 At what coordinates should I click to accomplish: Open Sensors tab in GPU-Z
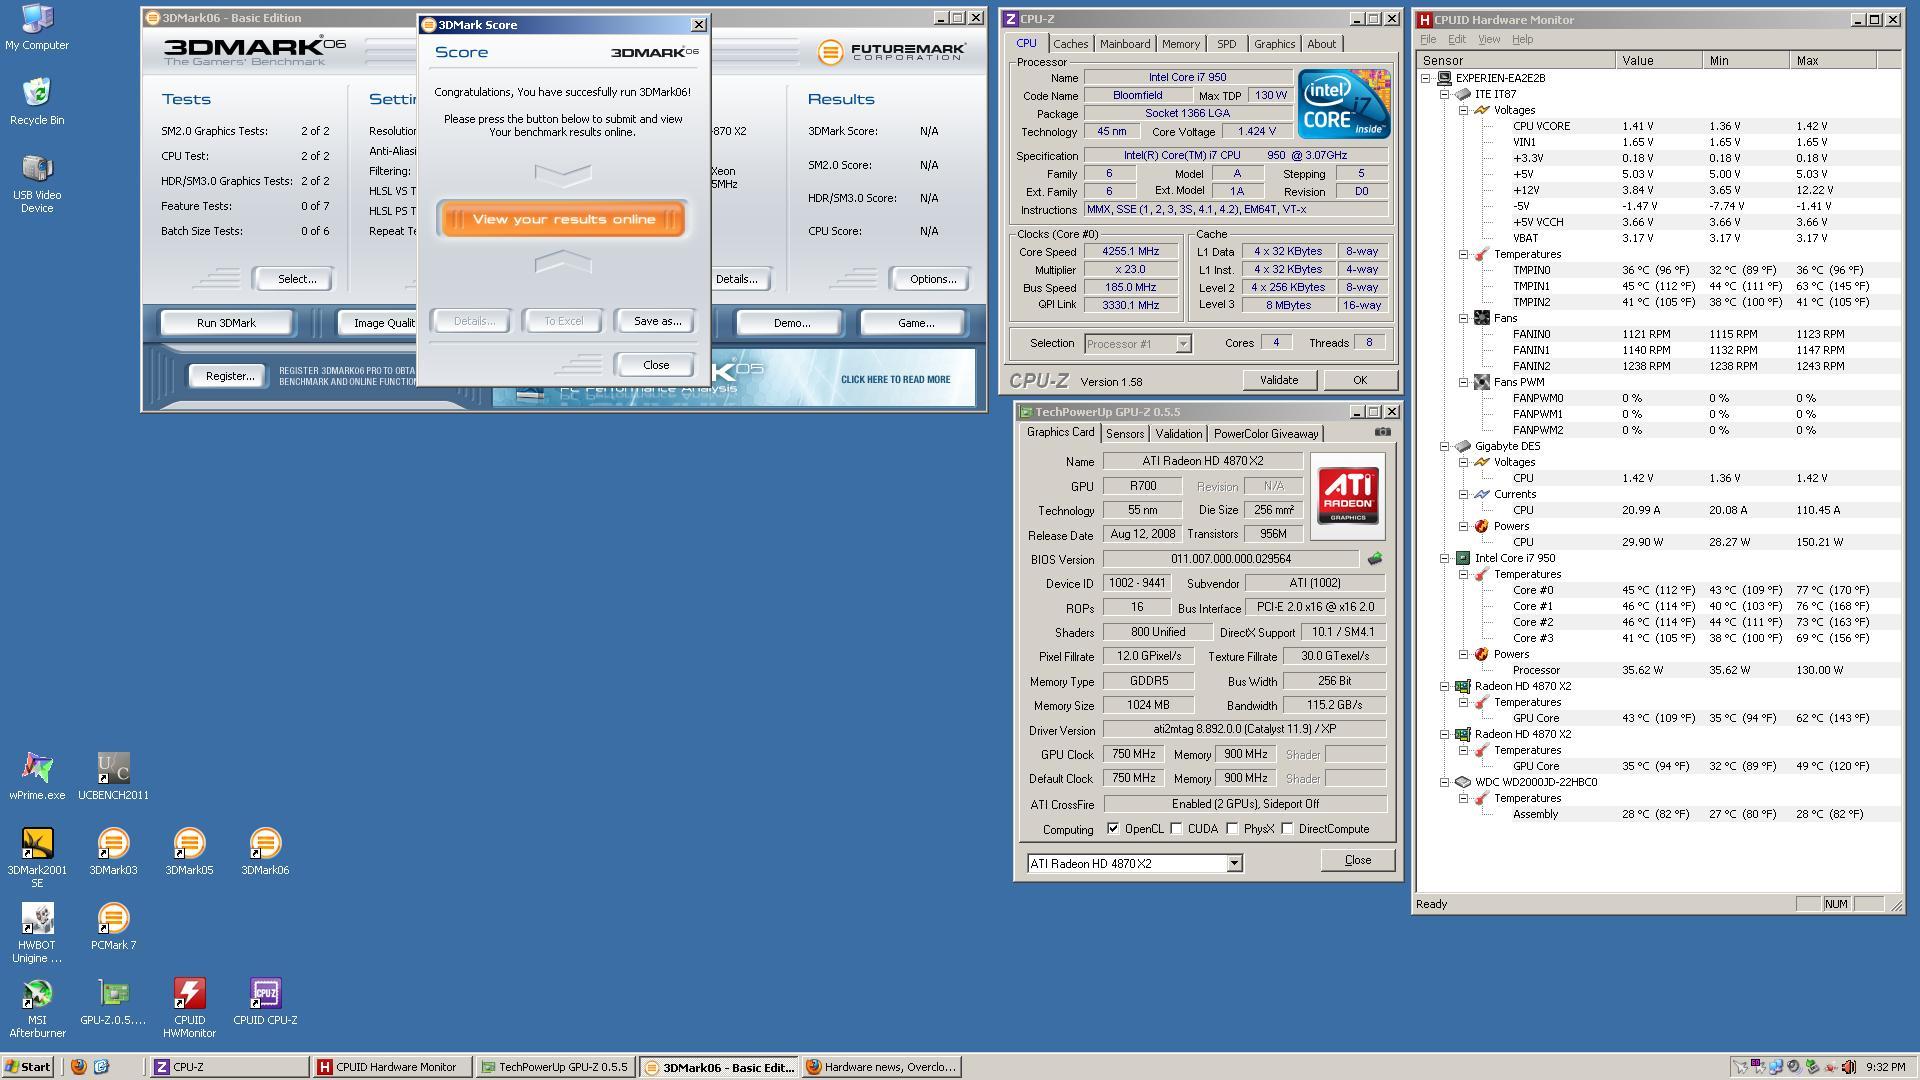[x=1125, y=434]
